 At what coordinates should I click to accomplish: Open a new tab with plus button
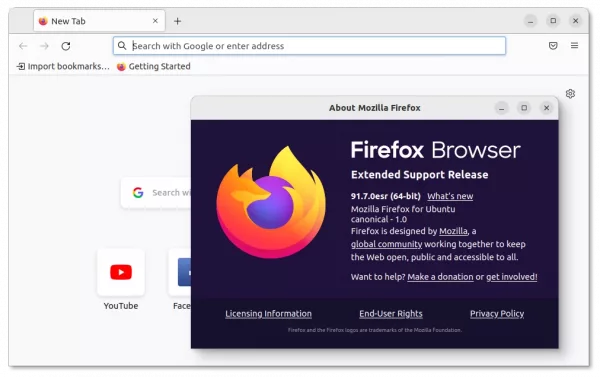click(177, 21)
